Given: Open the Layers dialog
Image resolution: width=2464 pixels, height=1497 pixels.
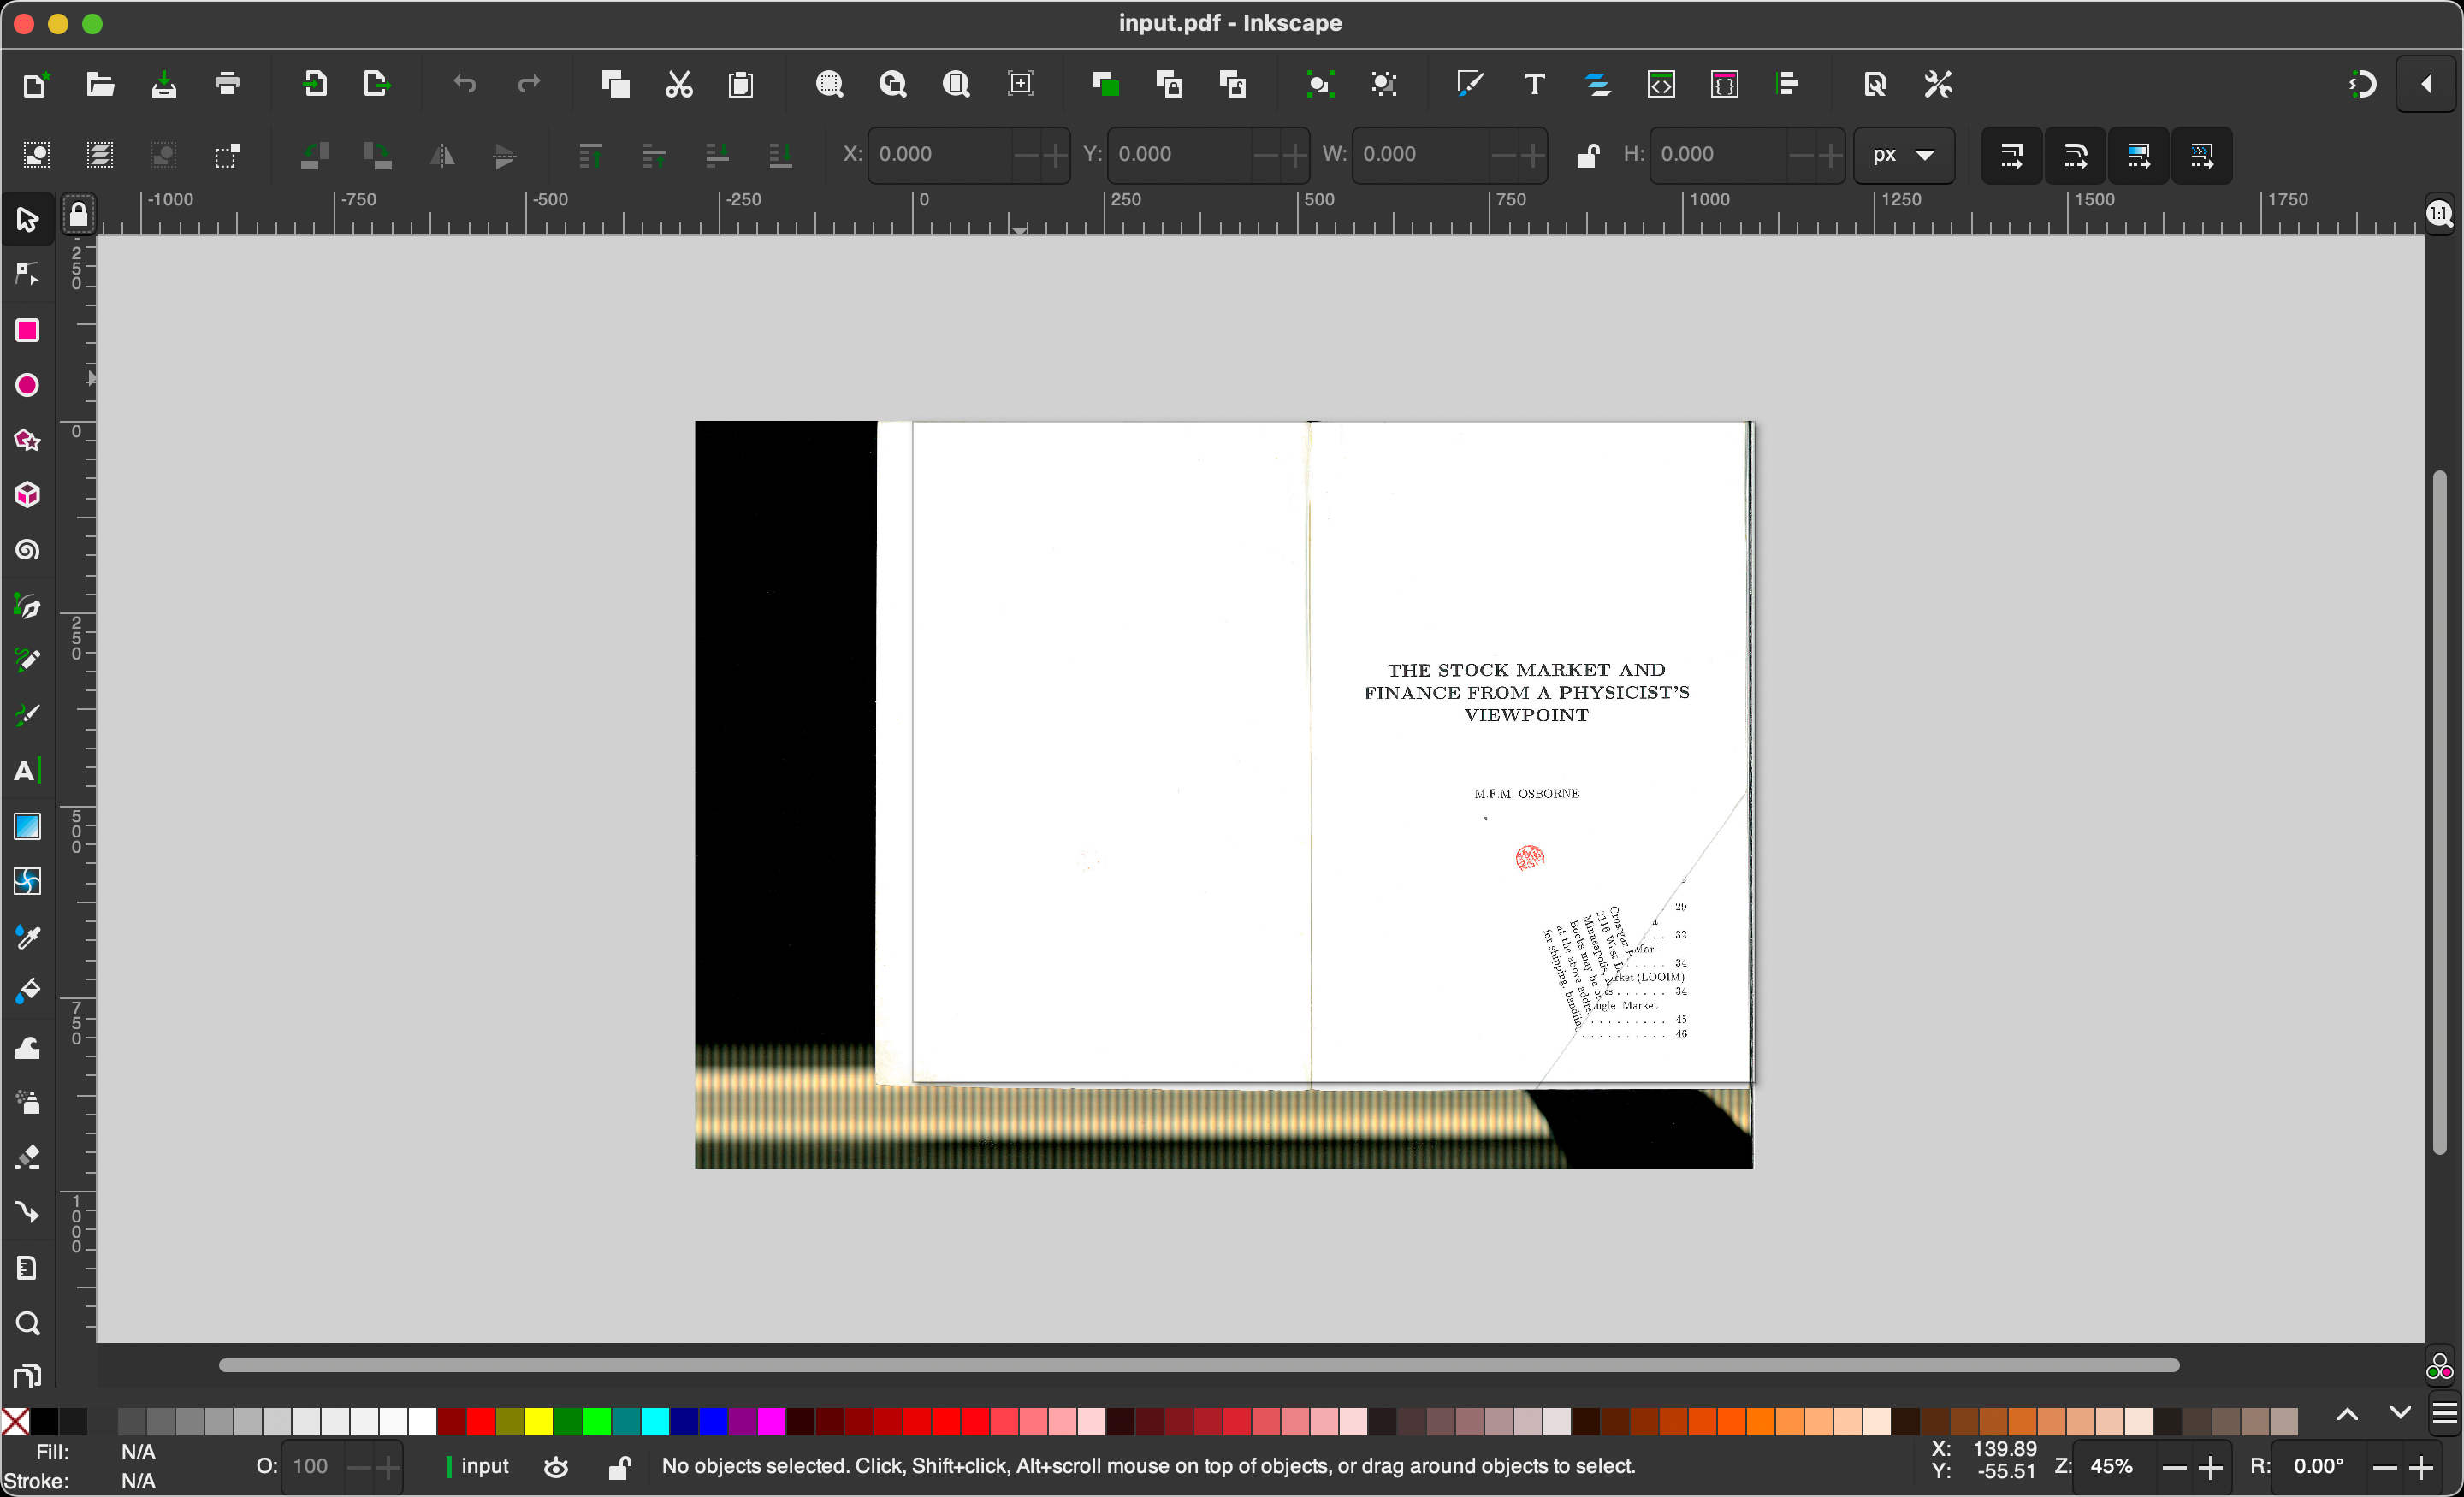Looking at the screenshot, I should point(1597,84).
